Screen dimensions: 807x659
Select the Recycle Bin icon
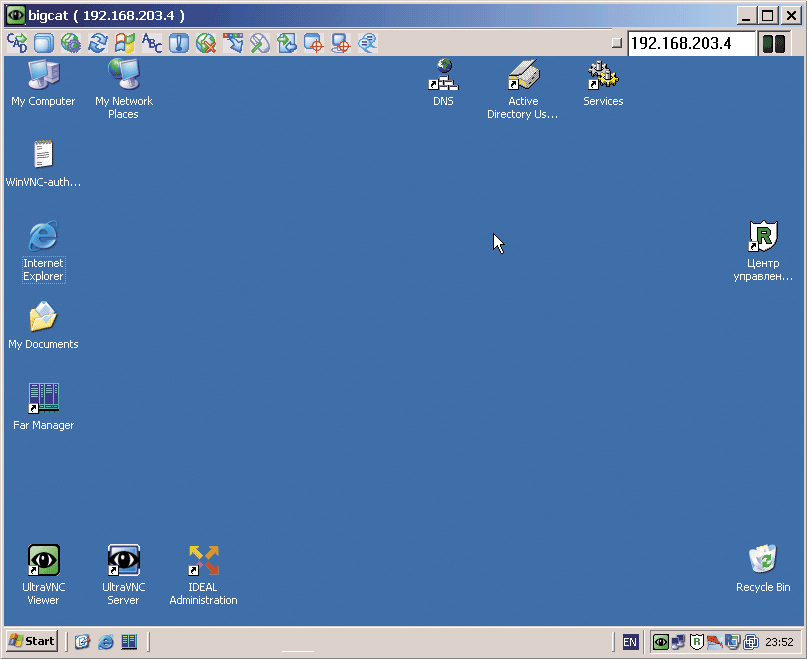coord(763,568)
